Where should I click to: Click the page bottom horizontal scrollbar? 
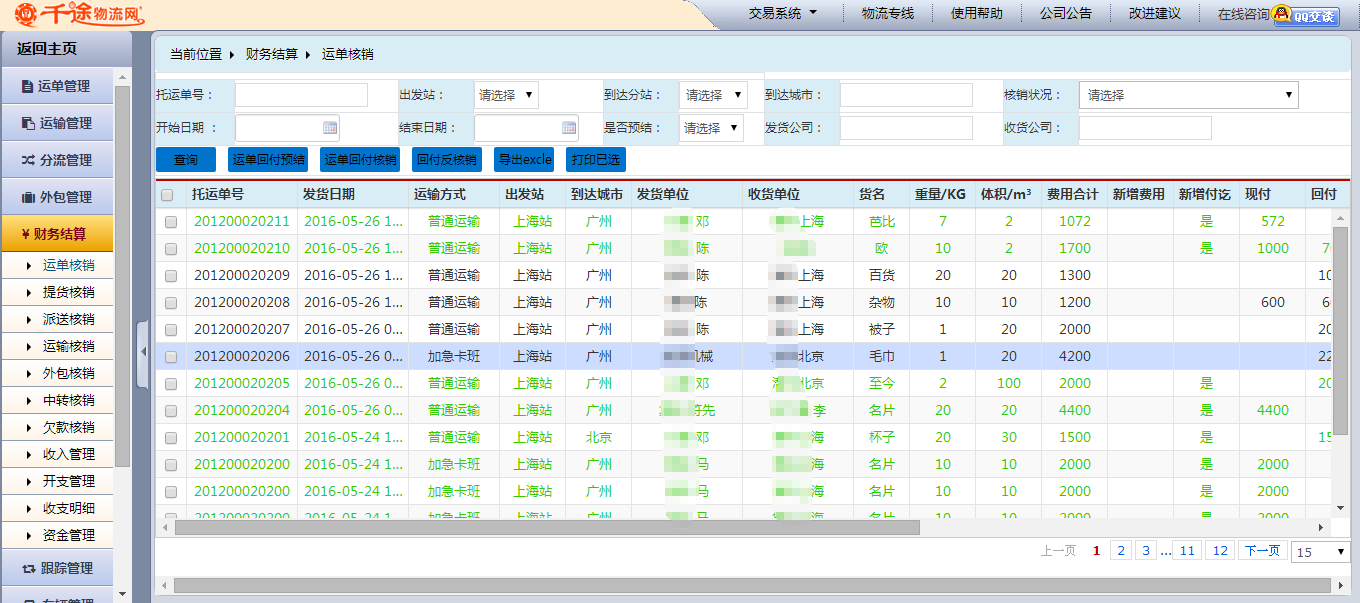(752, 585)
